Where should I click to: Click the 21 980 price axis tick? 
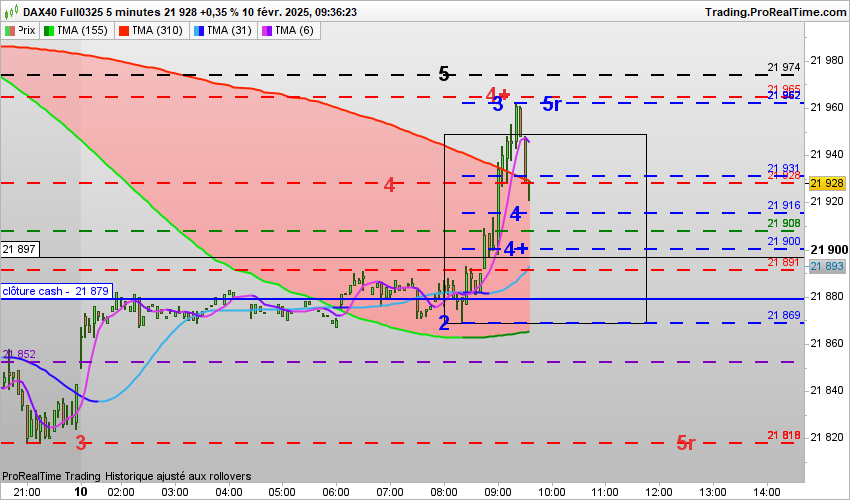coord(827,61)
